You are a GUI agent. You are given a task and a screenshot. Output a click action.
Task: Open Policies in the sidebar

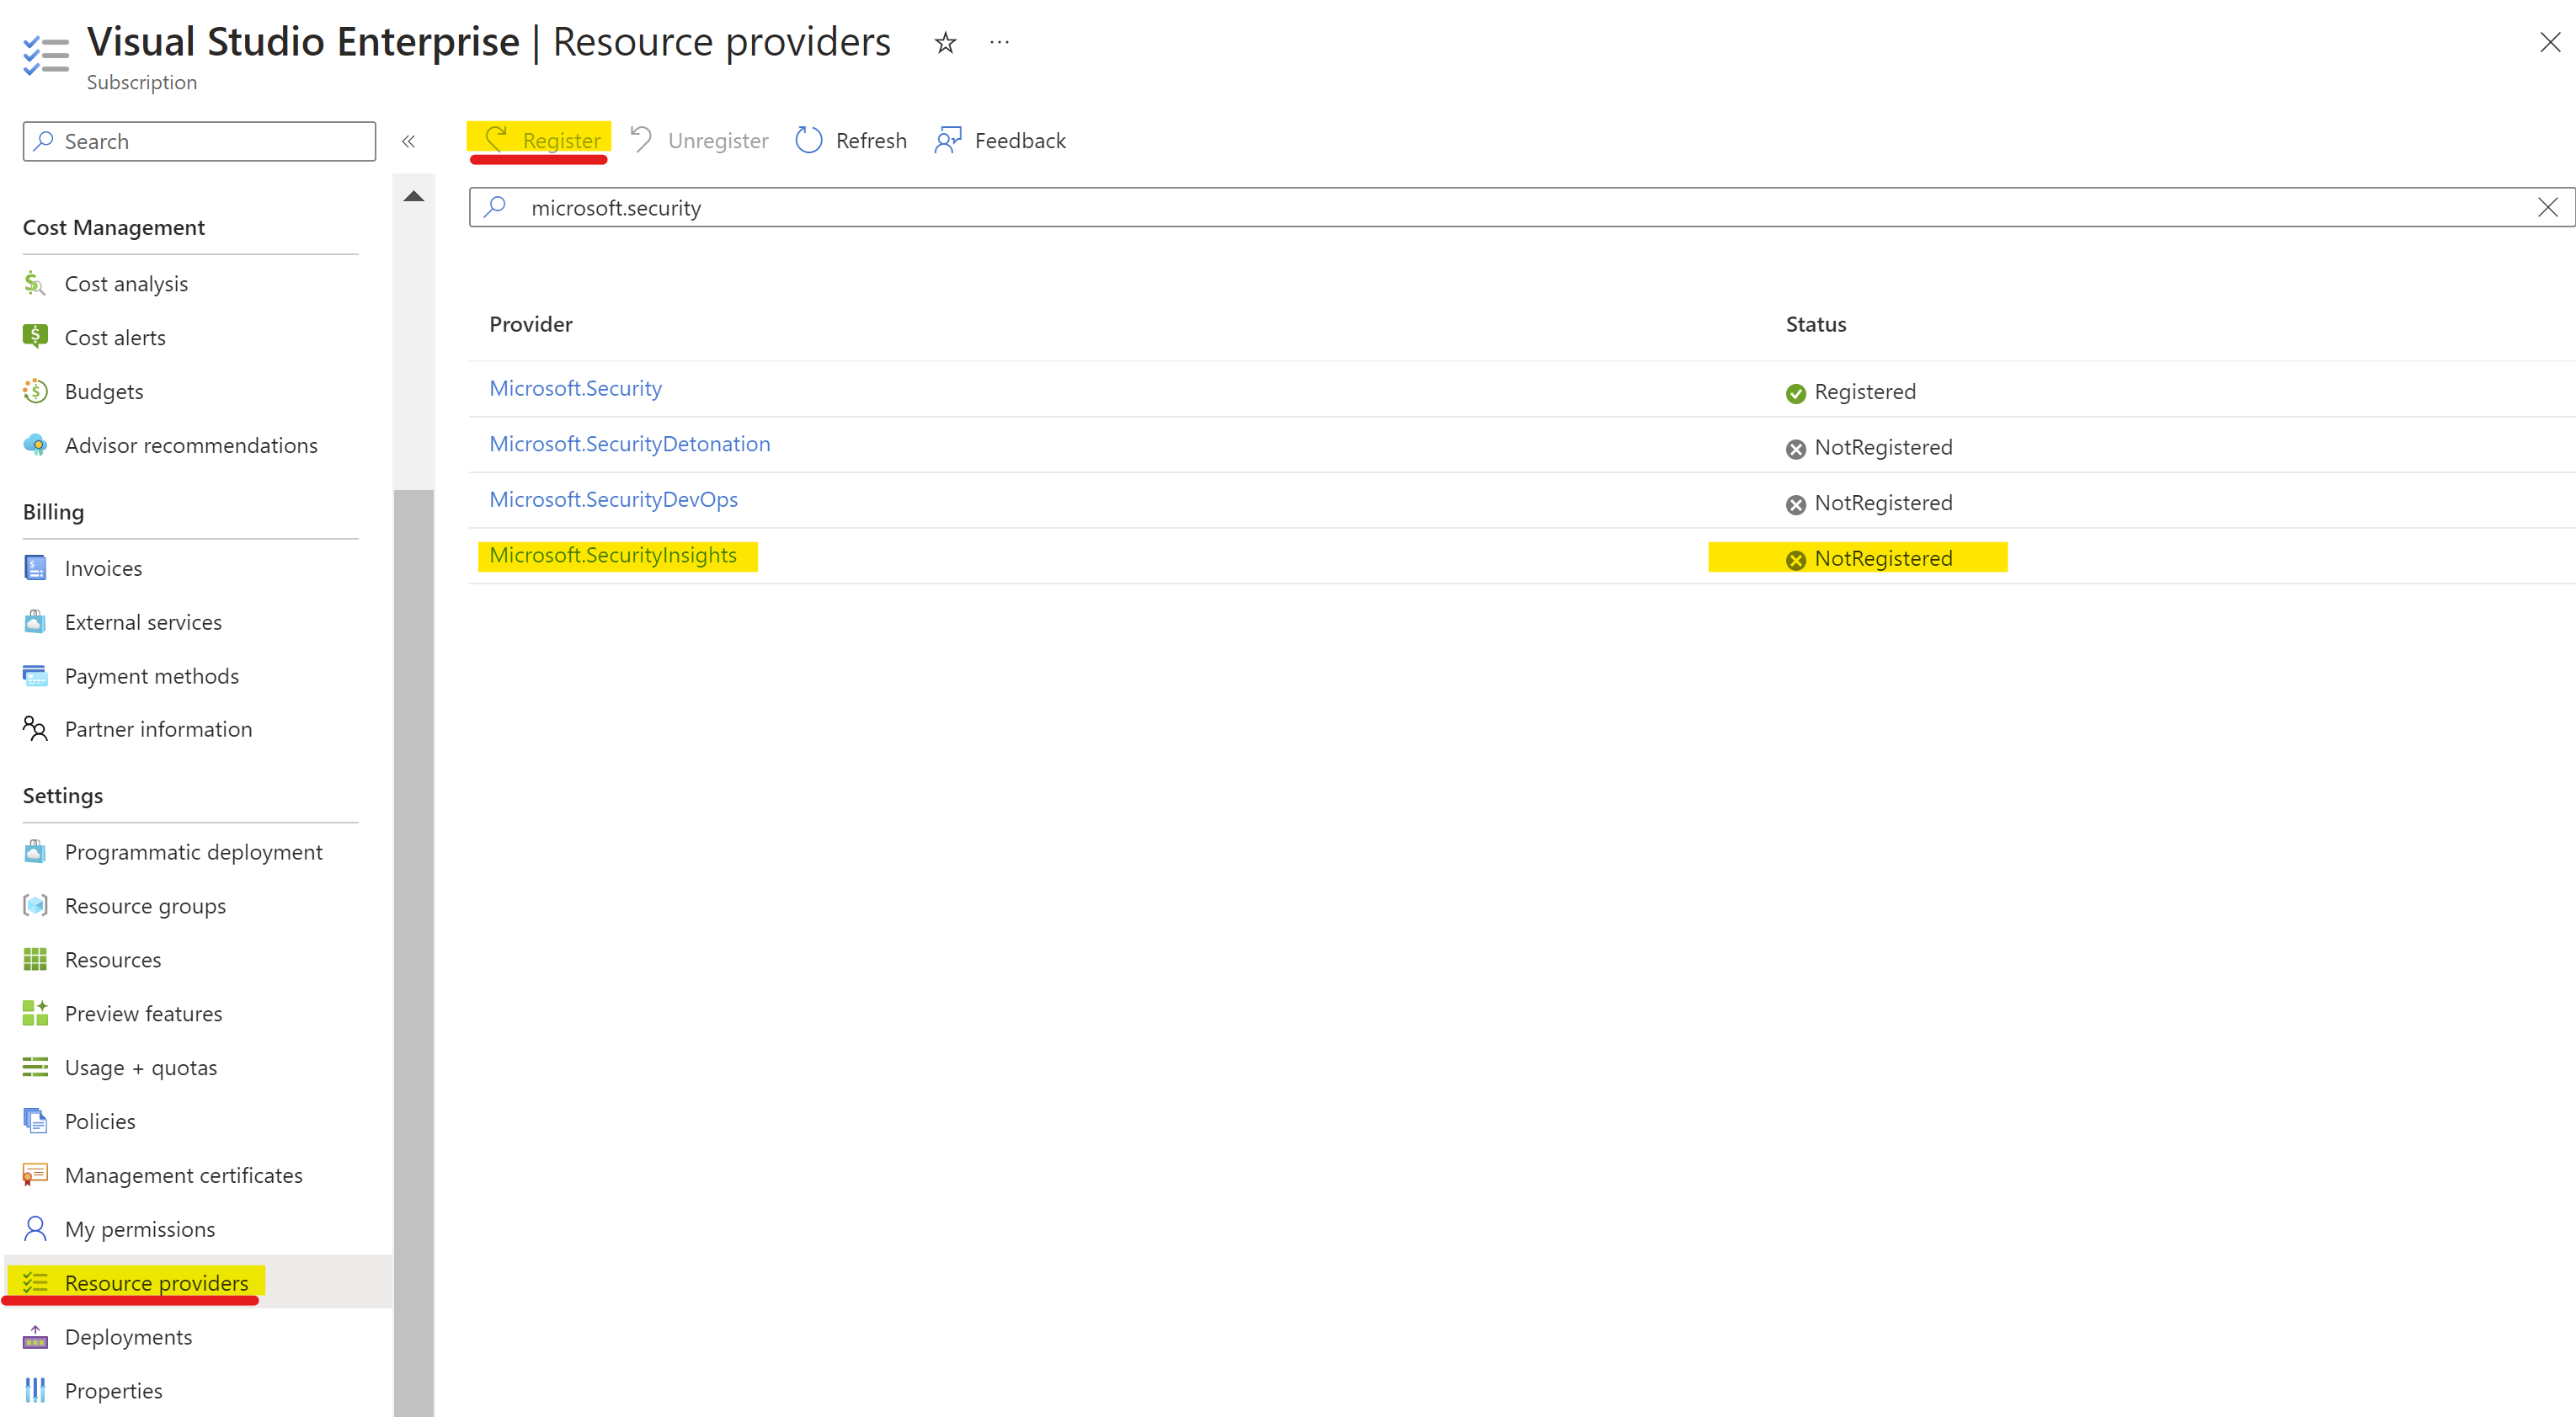click(100, 1122)
